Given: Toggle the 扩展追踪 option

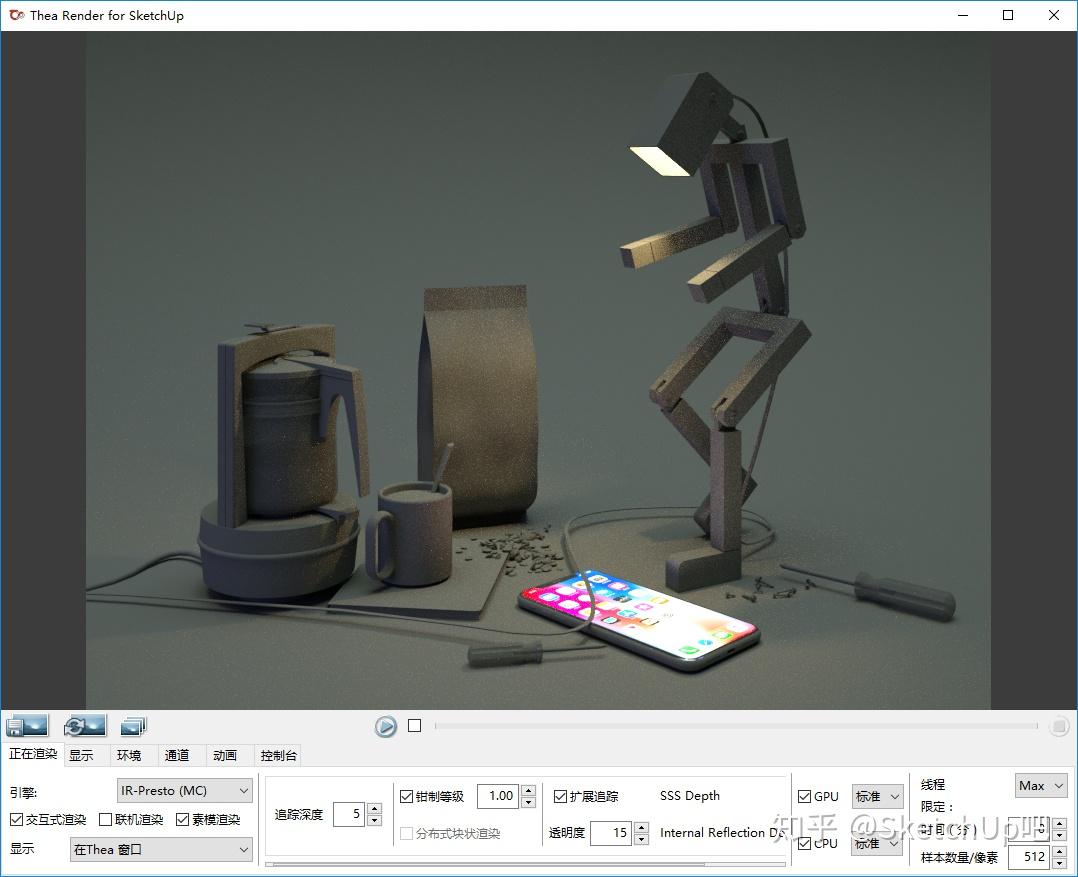Looking at the screenshot, I should pos(560,797).
